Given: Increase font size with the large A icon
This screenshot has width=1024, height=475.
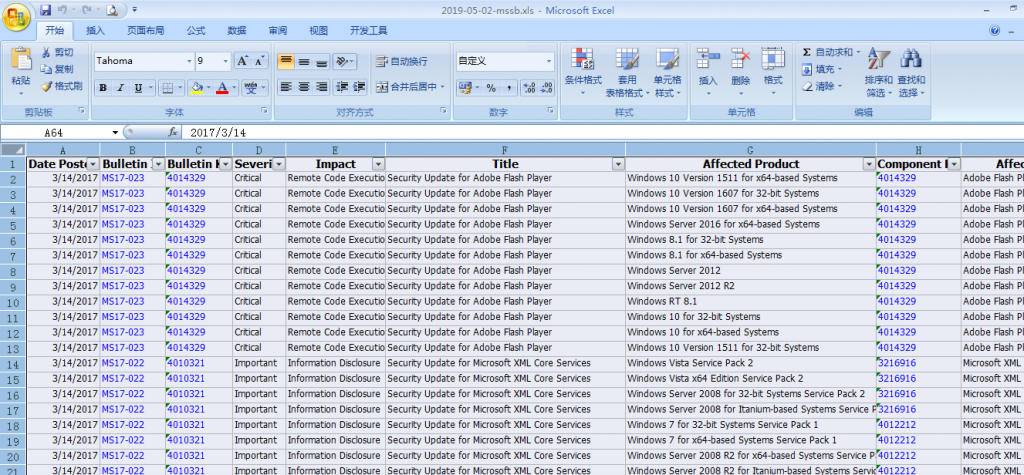Looking at the screenshot, I should tap(243, 61).
